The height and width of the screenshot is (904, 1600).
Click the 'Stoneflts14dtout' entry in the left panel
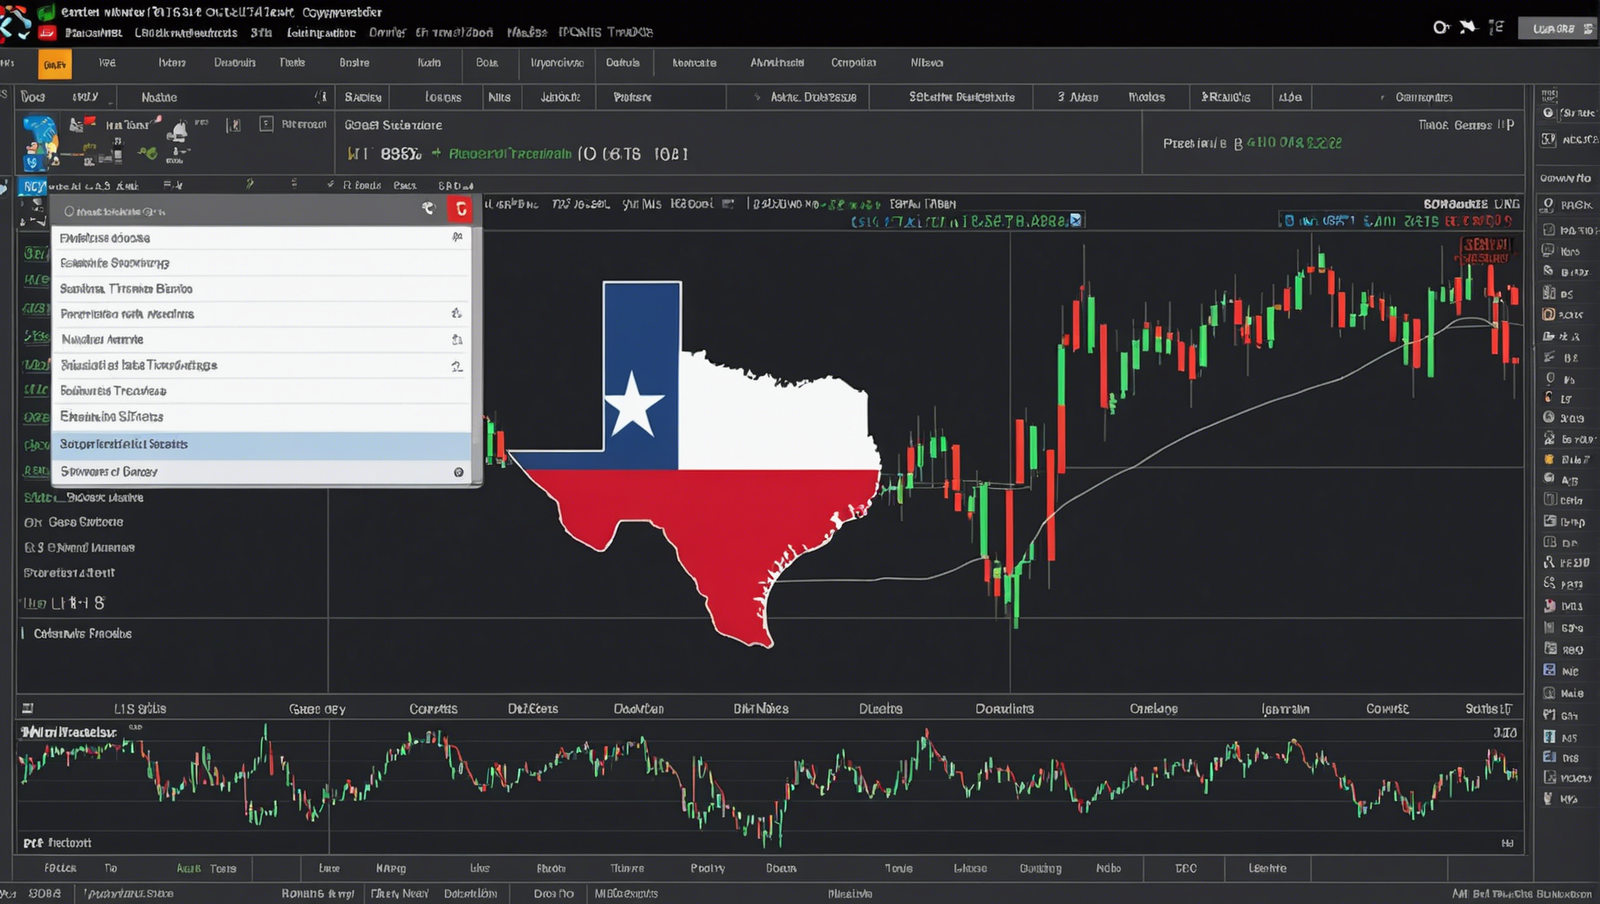69,573
